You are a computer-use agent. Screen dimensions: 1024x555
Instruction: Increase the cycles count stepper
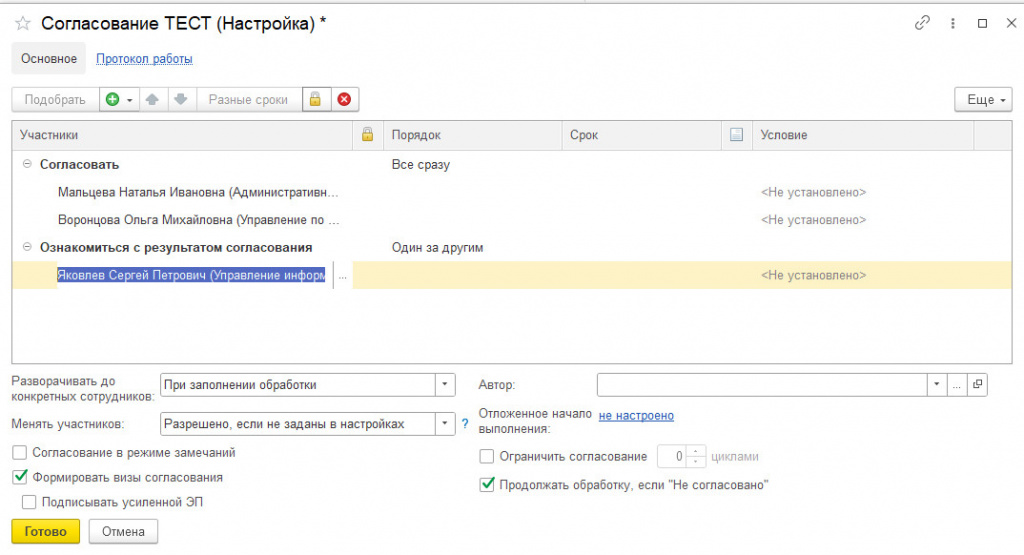click(696, 451)
